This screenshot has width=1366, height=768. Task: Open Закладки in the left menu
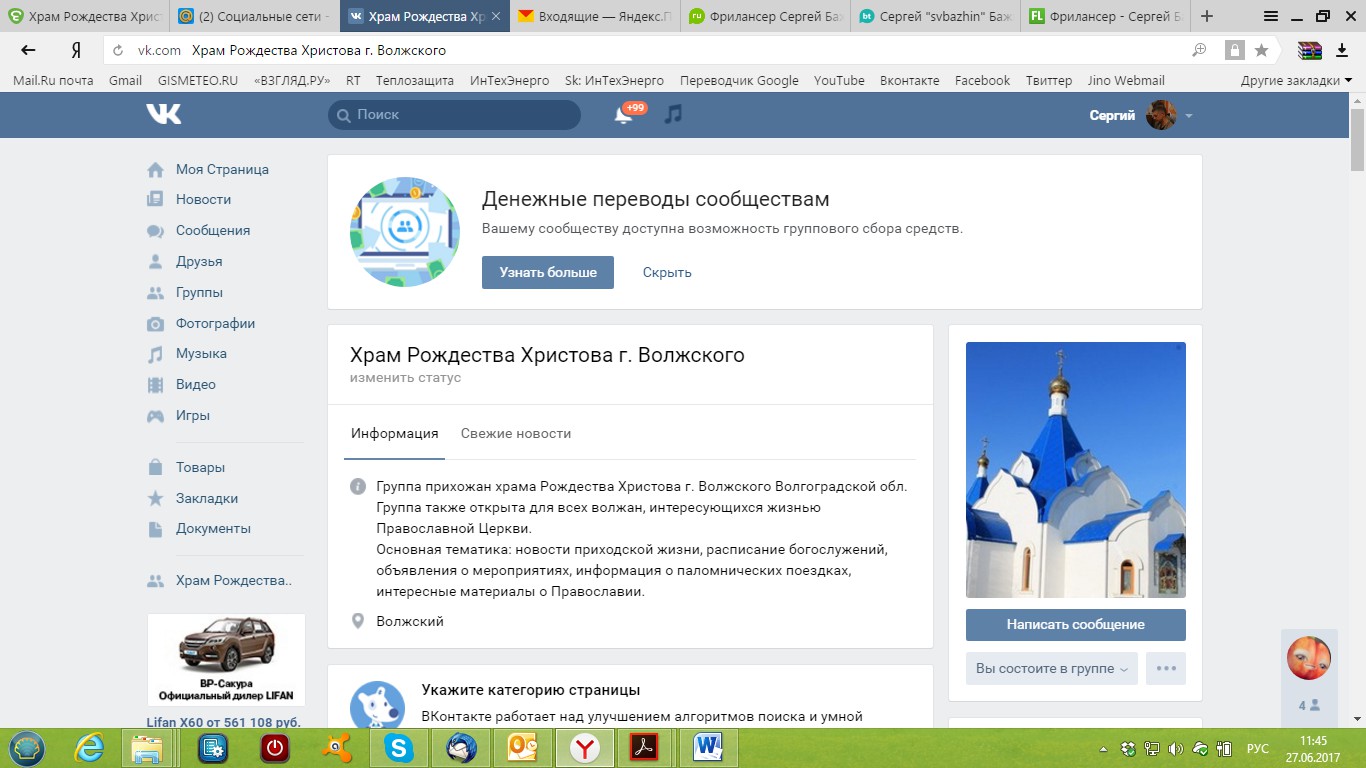[207, 498]
